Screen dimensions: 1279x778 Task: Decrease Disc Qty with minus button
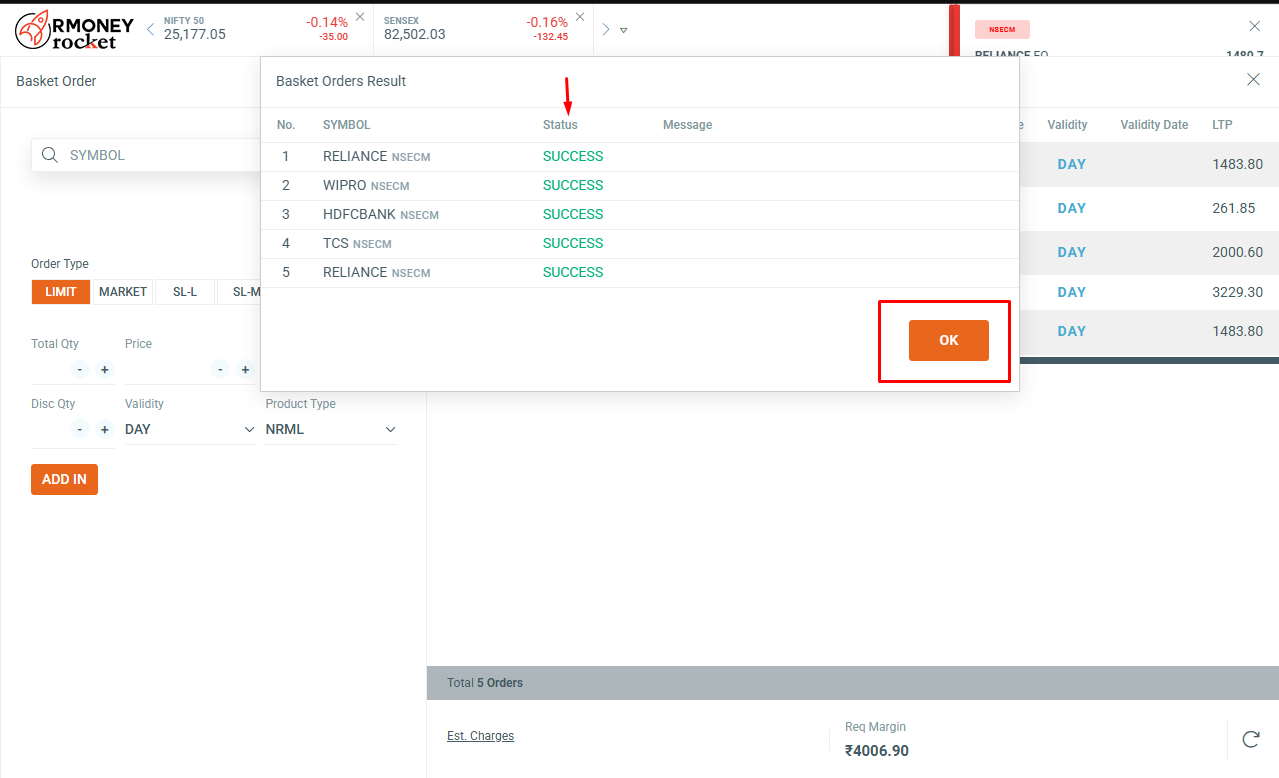[80, 430]
